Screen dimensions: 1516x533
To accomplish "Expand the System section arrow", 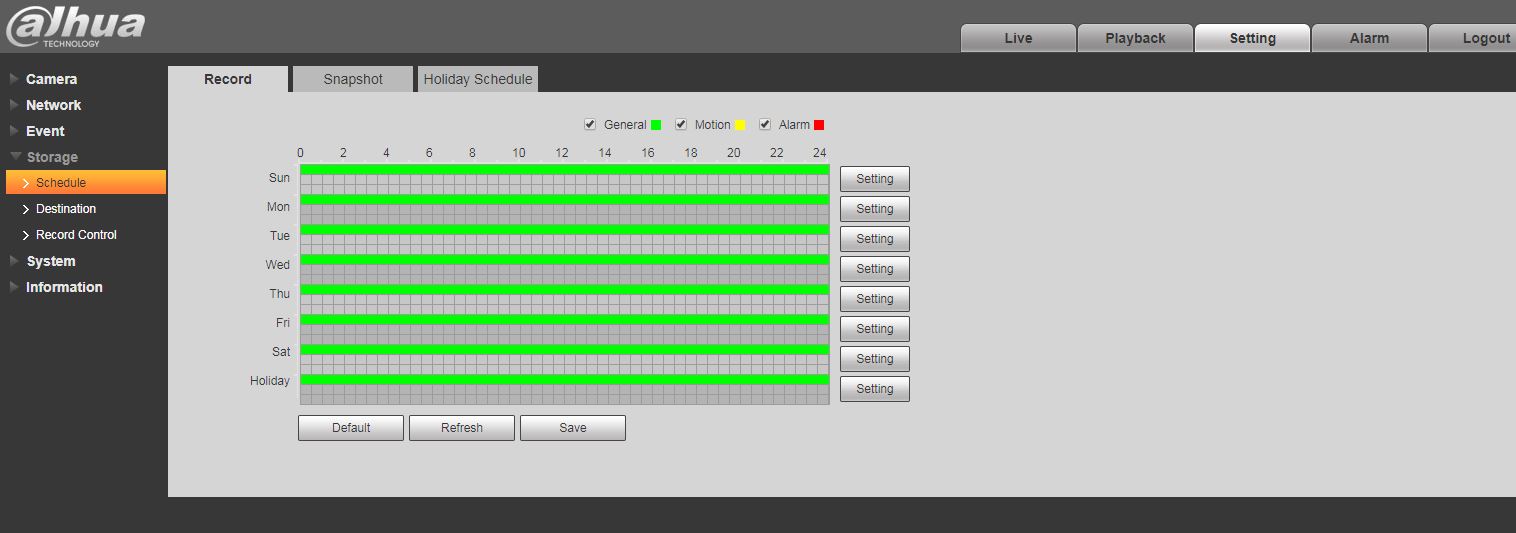I will pos(14,261).
